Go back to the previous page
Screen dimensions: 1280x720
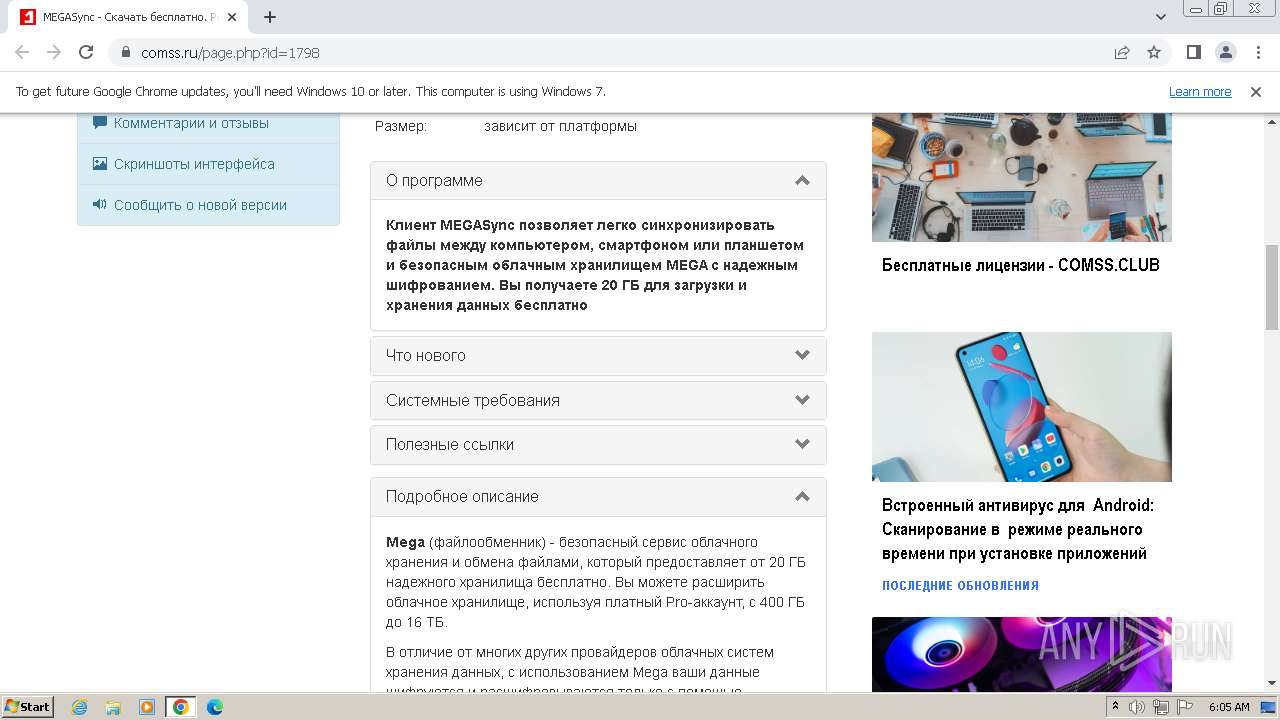click(x=22, y=52)
